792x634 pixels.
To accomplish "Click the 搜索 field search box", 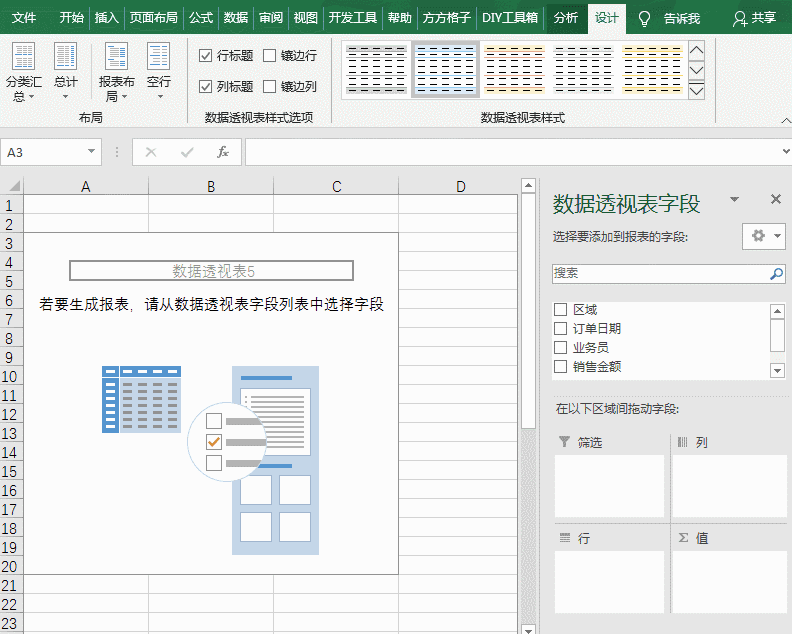I will (660, 273).
